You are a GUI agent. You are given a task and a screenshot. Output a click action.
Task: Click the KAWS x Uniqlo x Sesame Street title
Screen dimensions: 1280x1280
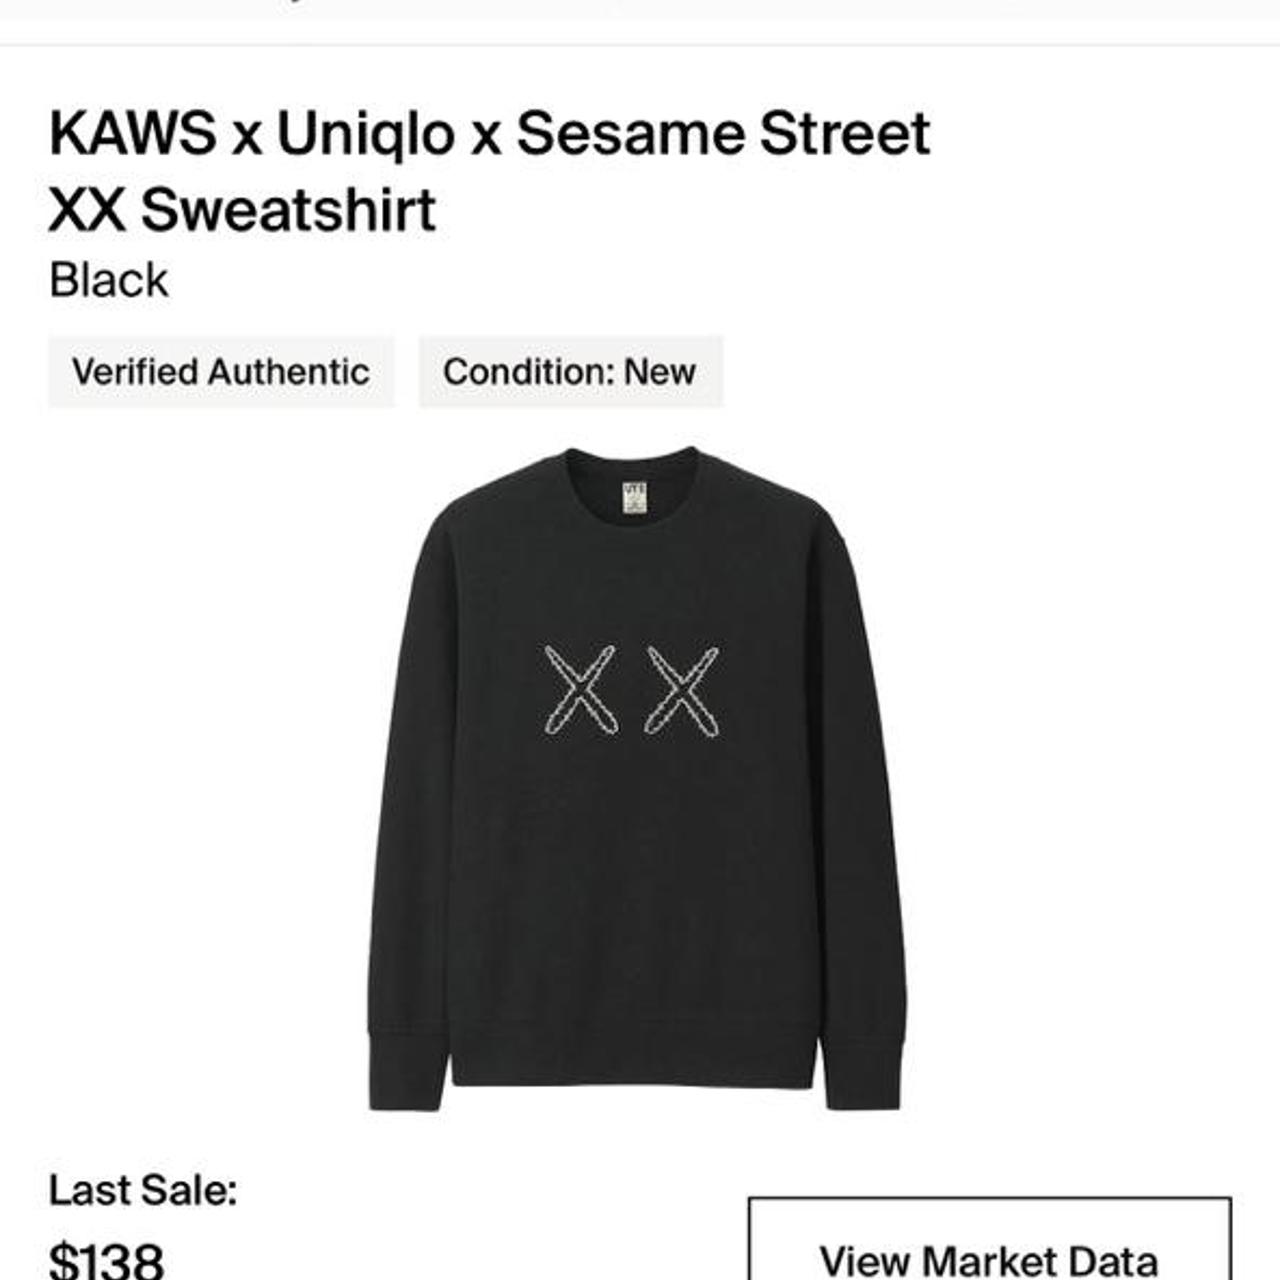(490, 133)
